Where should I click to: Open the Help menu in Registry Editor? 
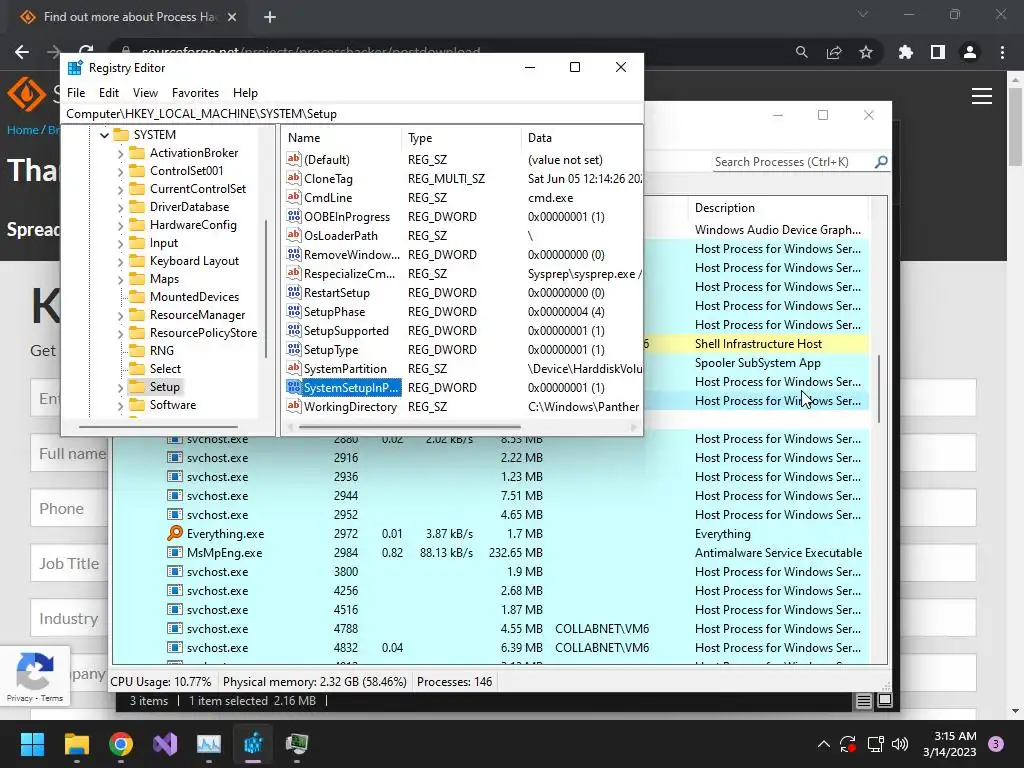245,93
